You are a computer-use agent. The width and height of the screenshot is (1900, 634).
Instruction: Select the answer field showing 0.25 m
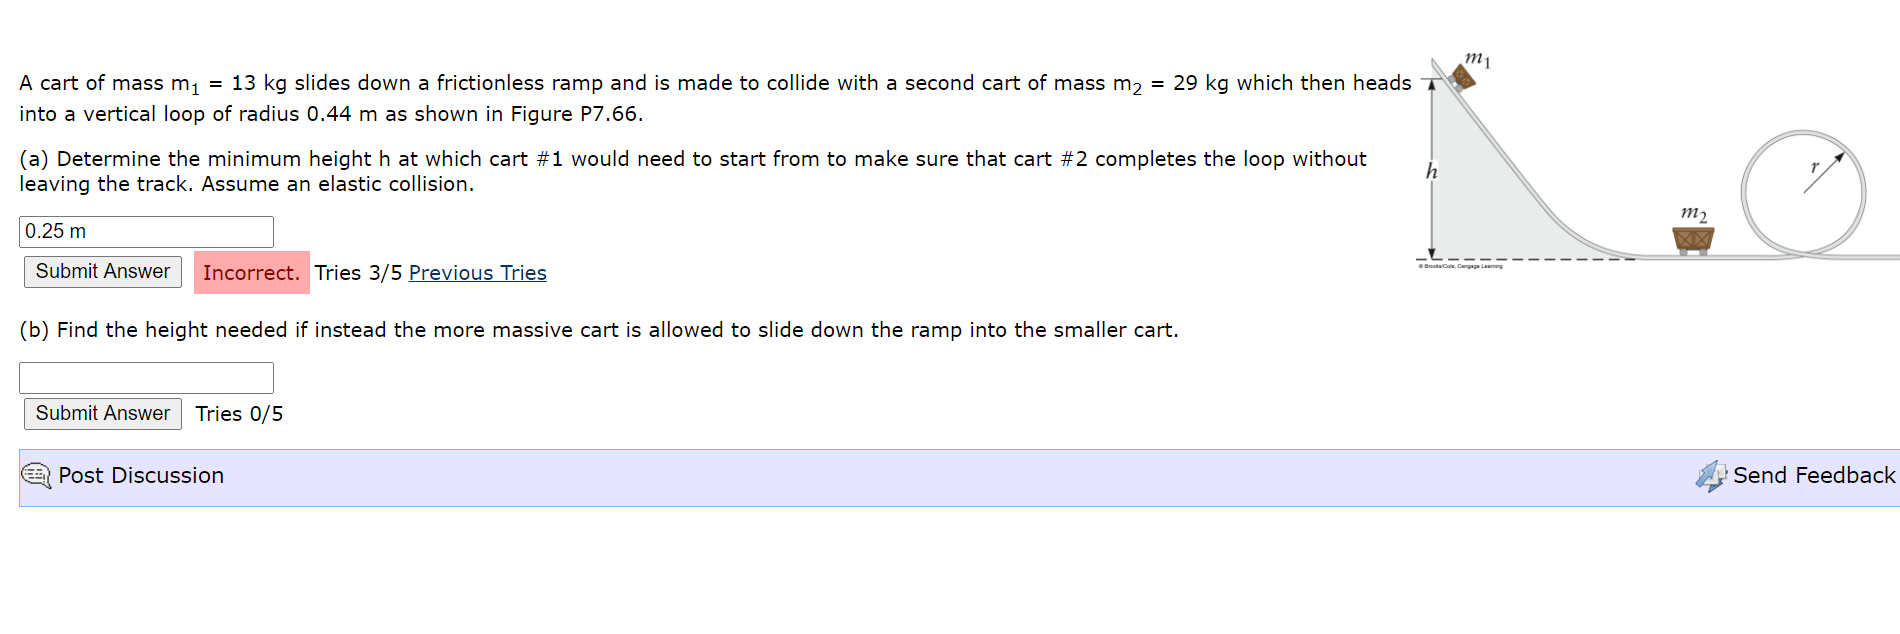tap(146, 231)
